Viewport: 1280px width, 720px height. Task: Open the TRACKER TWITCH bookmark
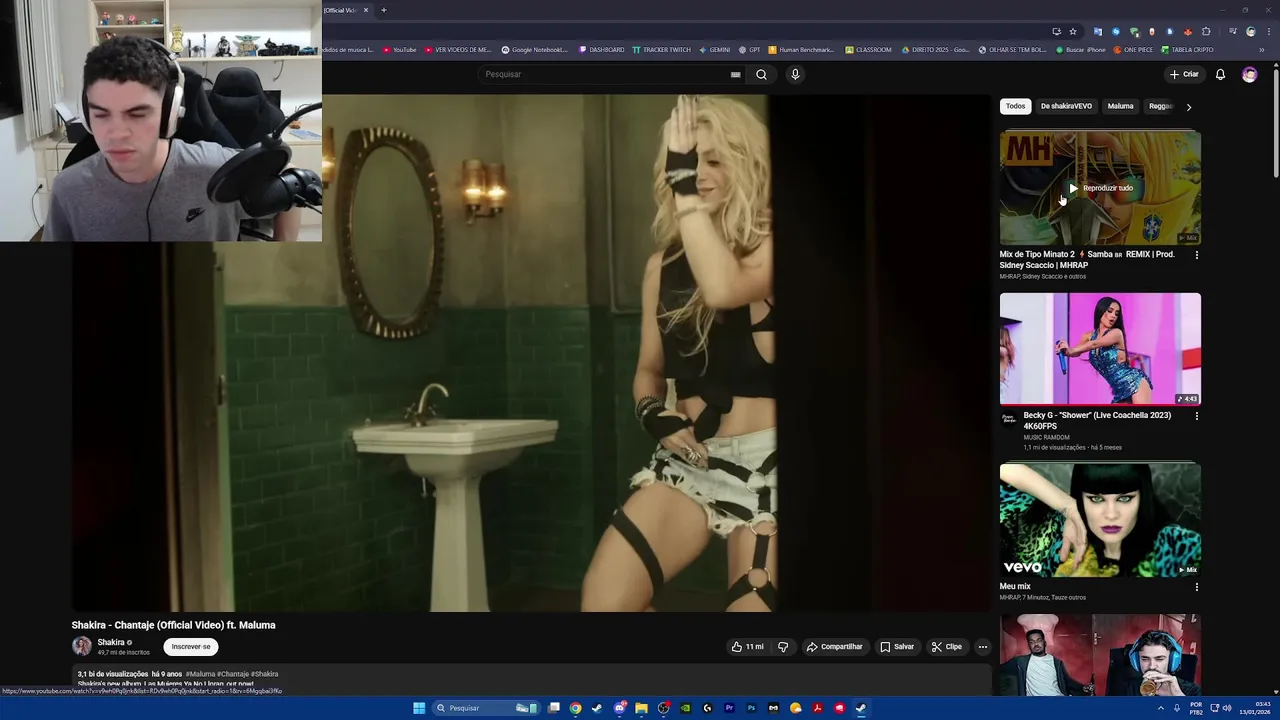661,49
